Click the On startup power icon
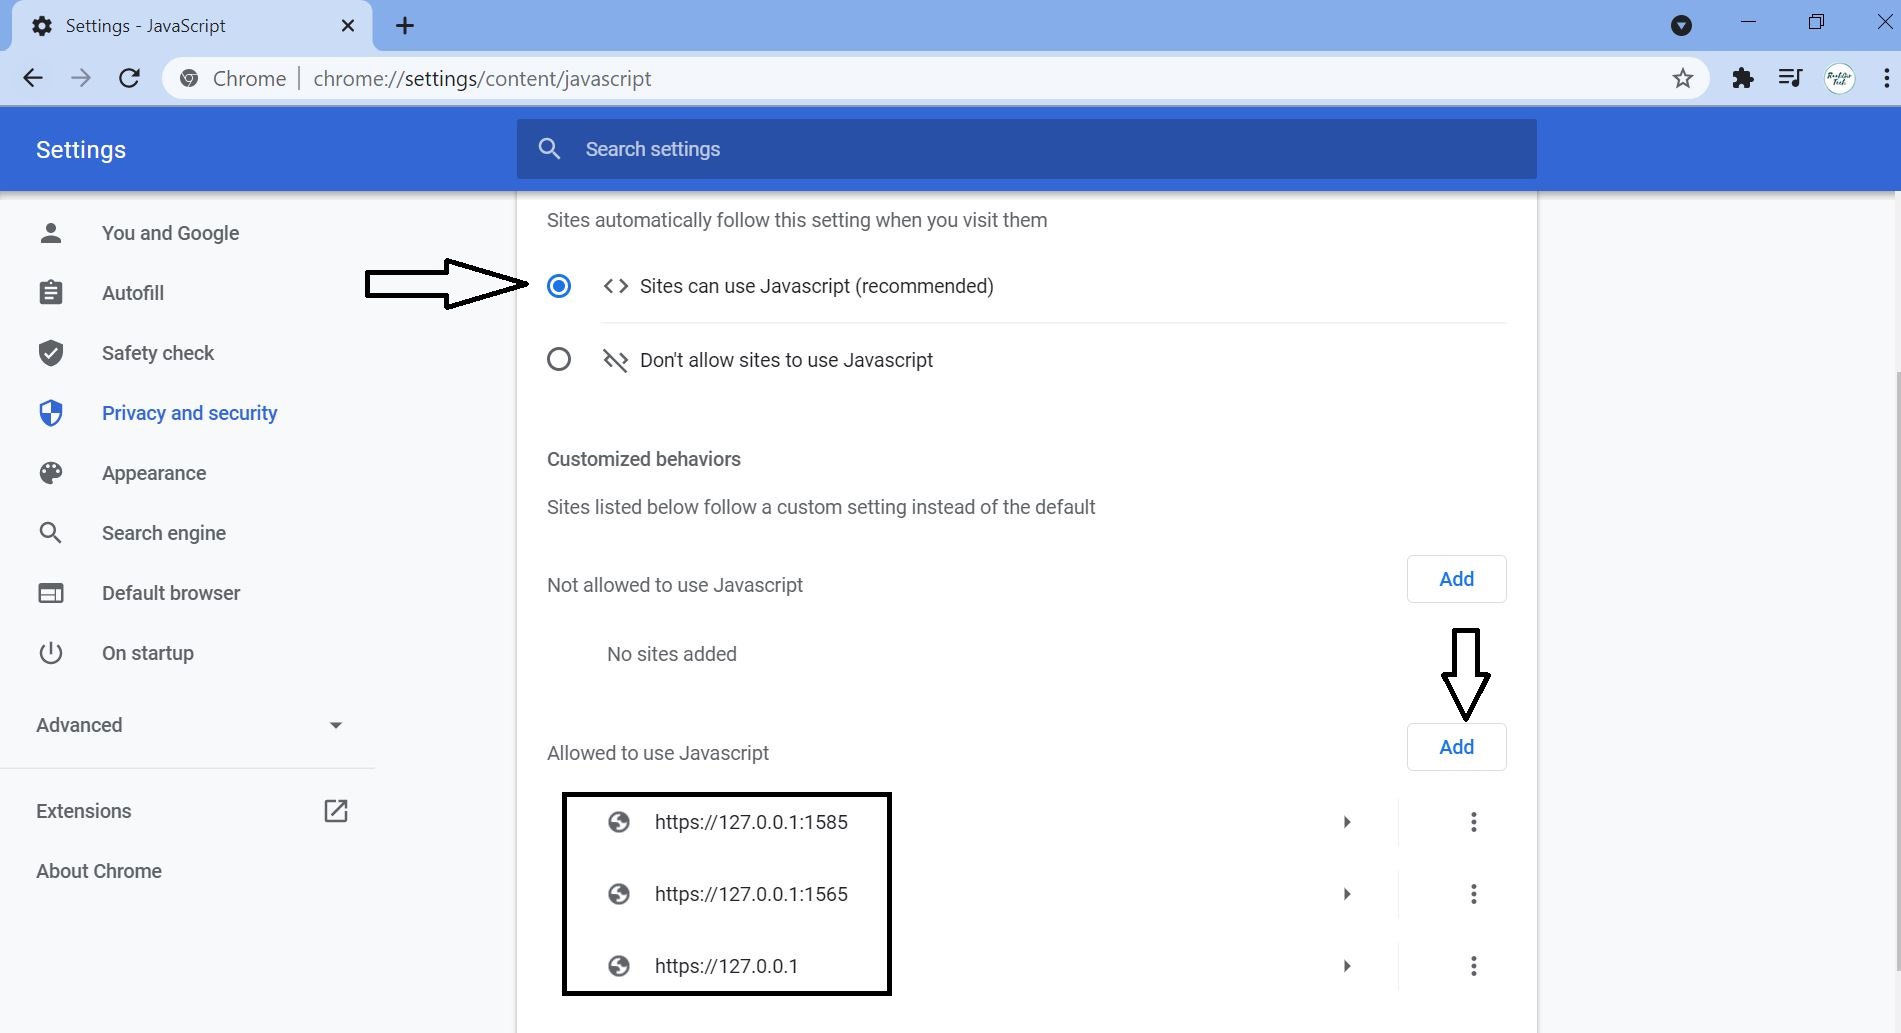1901x1033 pixels. pyautogui.click(x=51, y=653)
